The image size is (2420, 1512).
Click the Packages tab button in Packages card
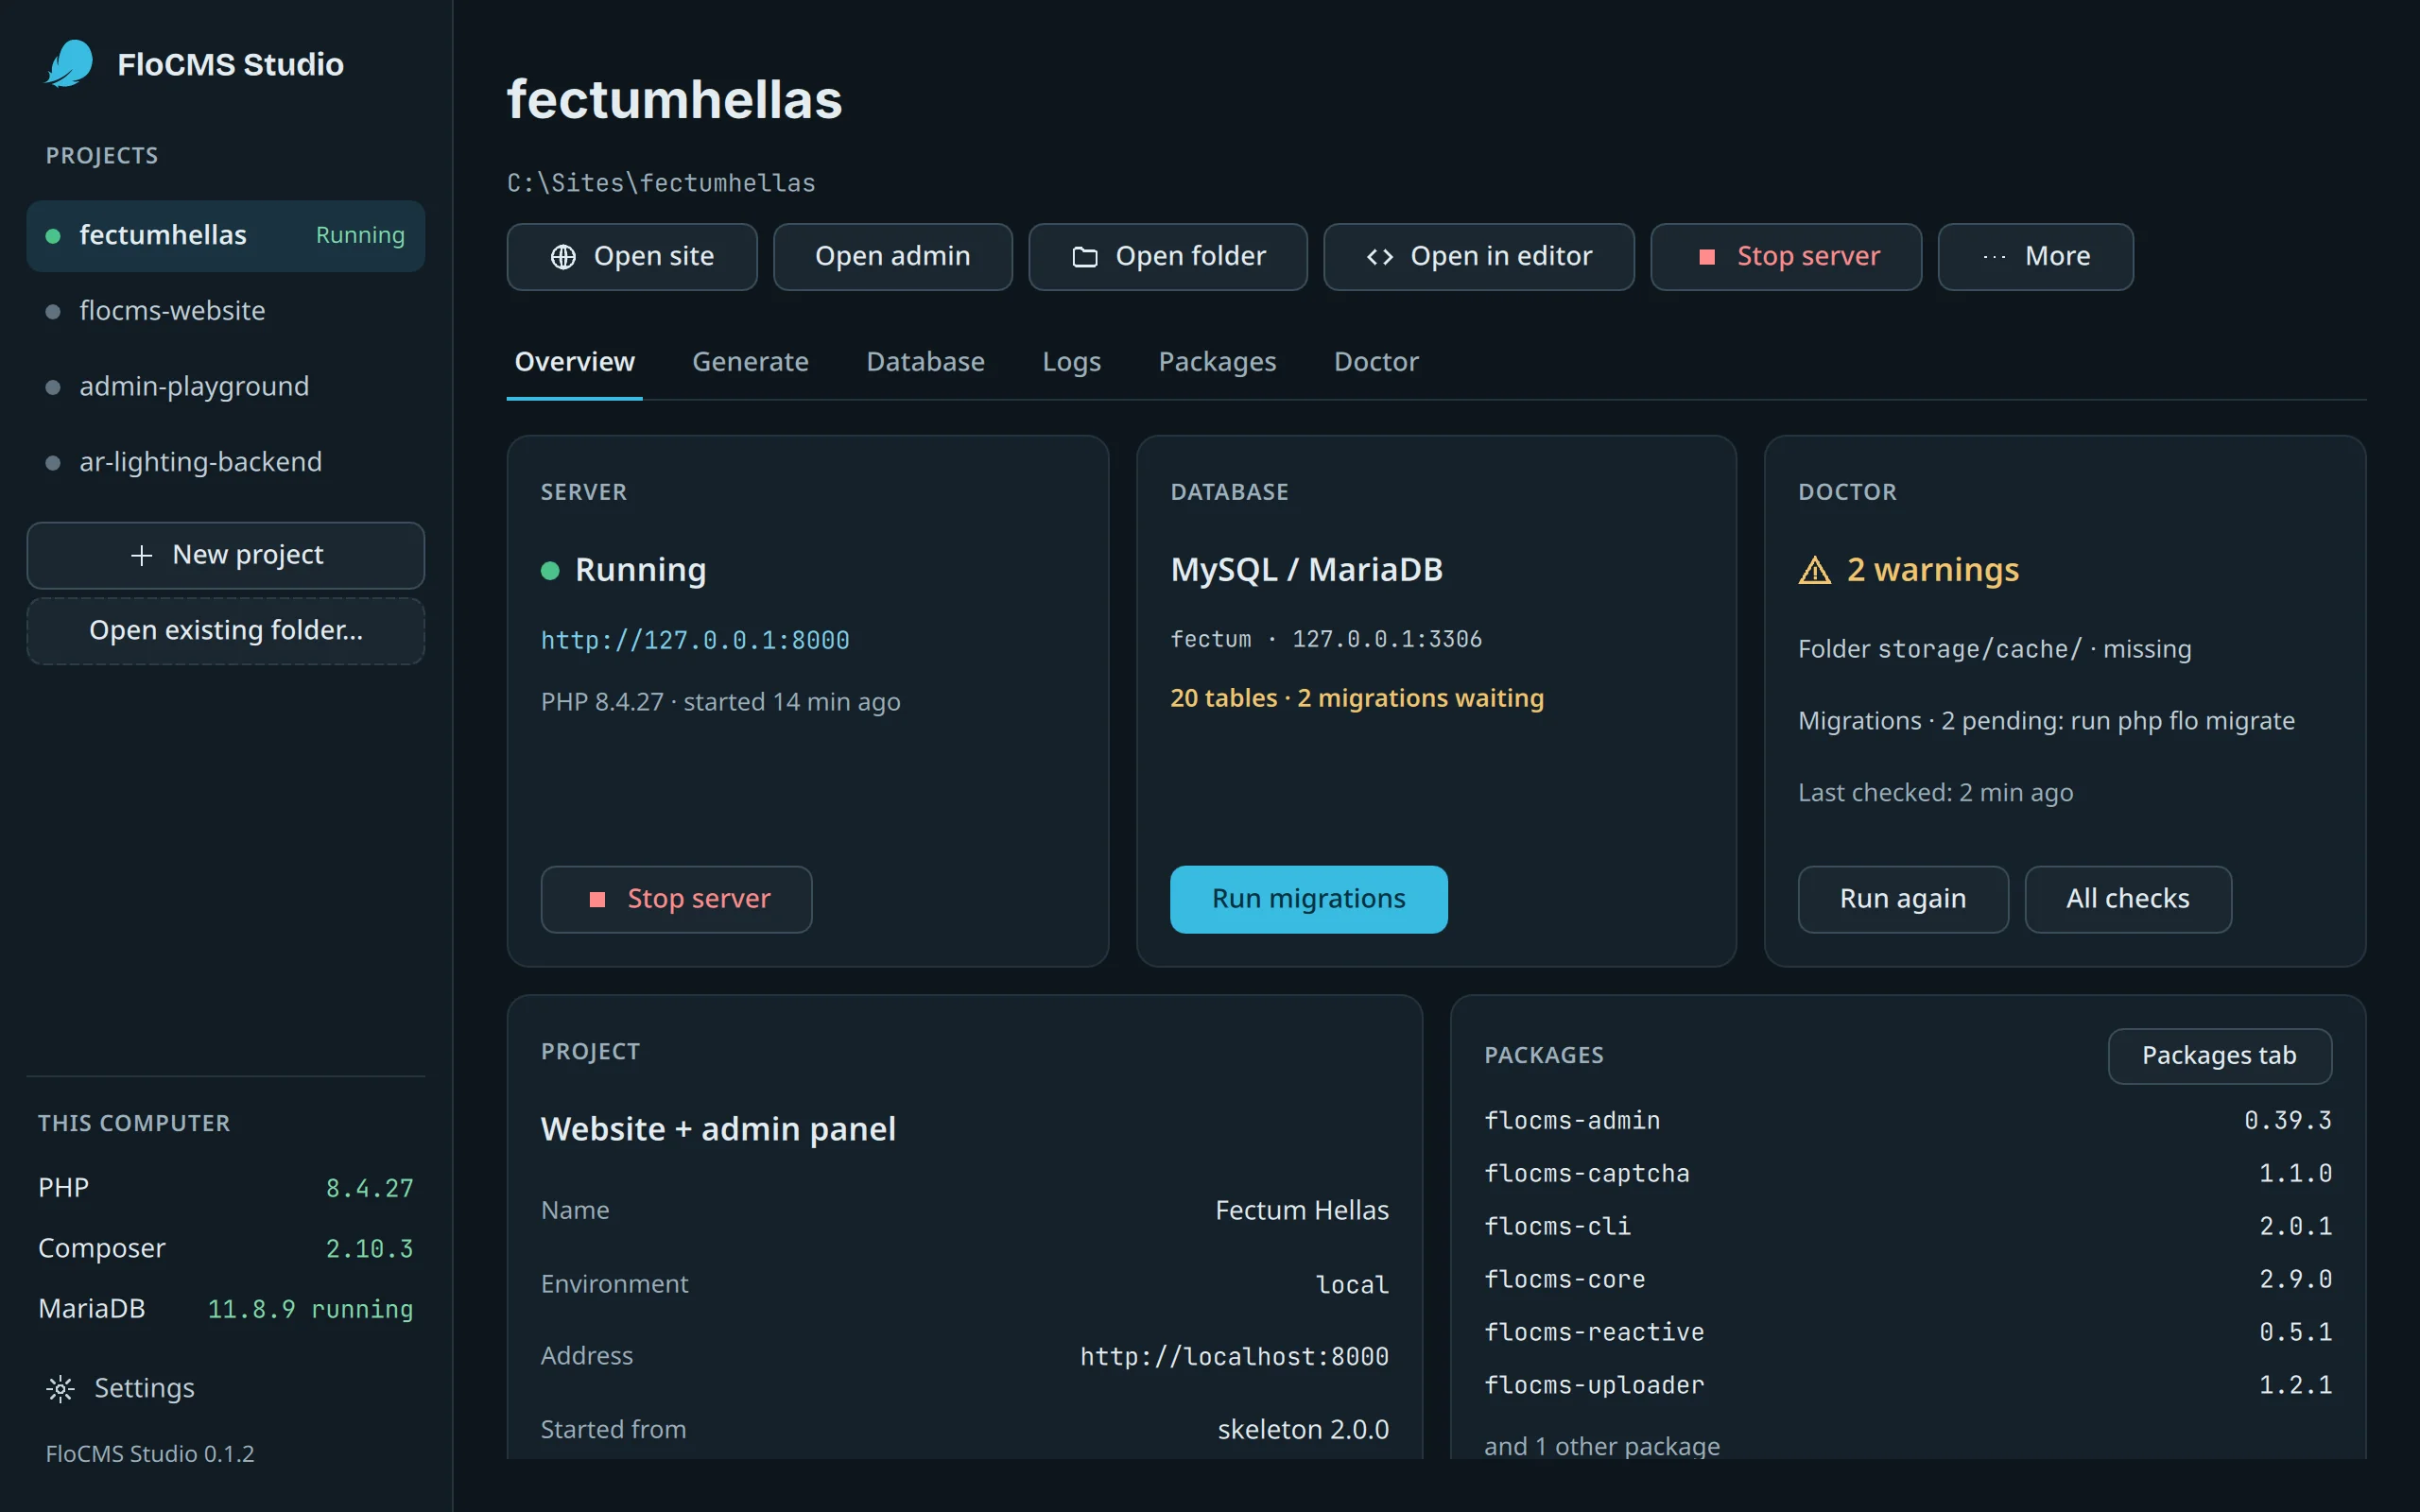(x=2219, y=1056)
